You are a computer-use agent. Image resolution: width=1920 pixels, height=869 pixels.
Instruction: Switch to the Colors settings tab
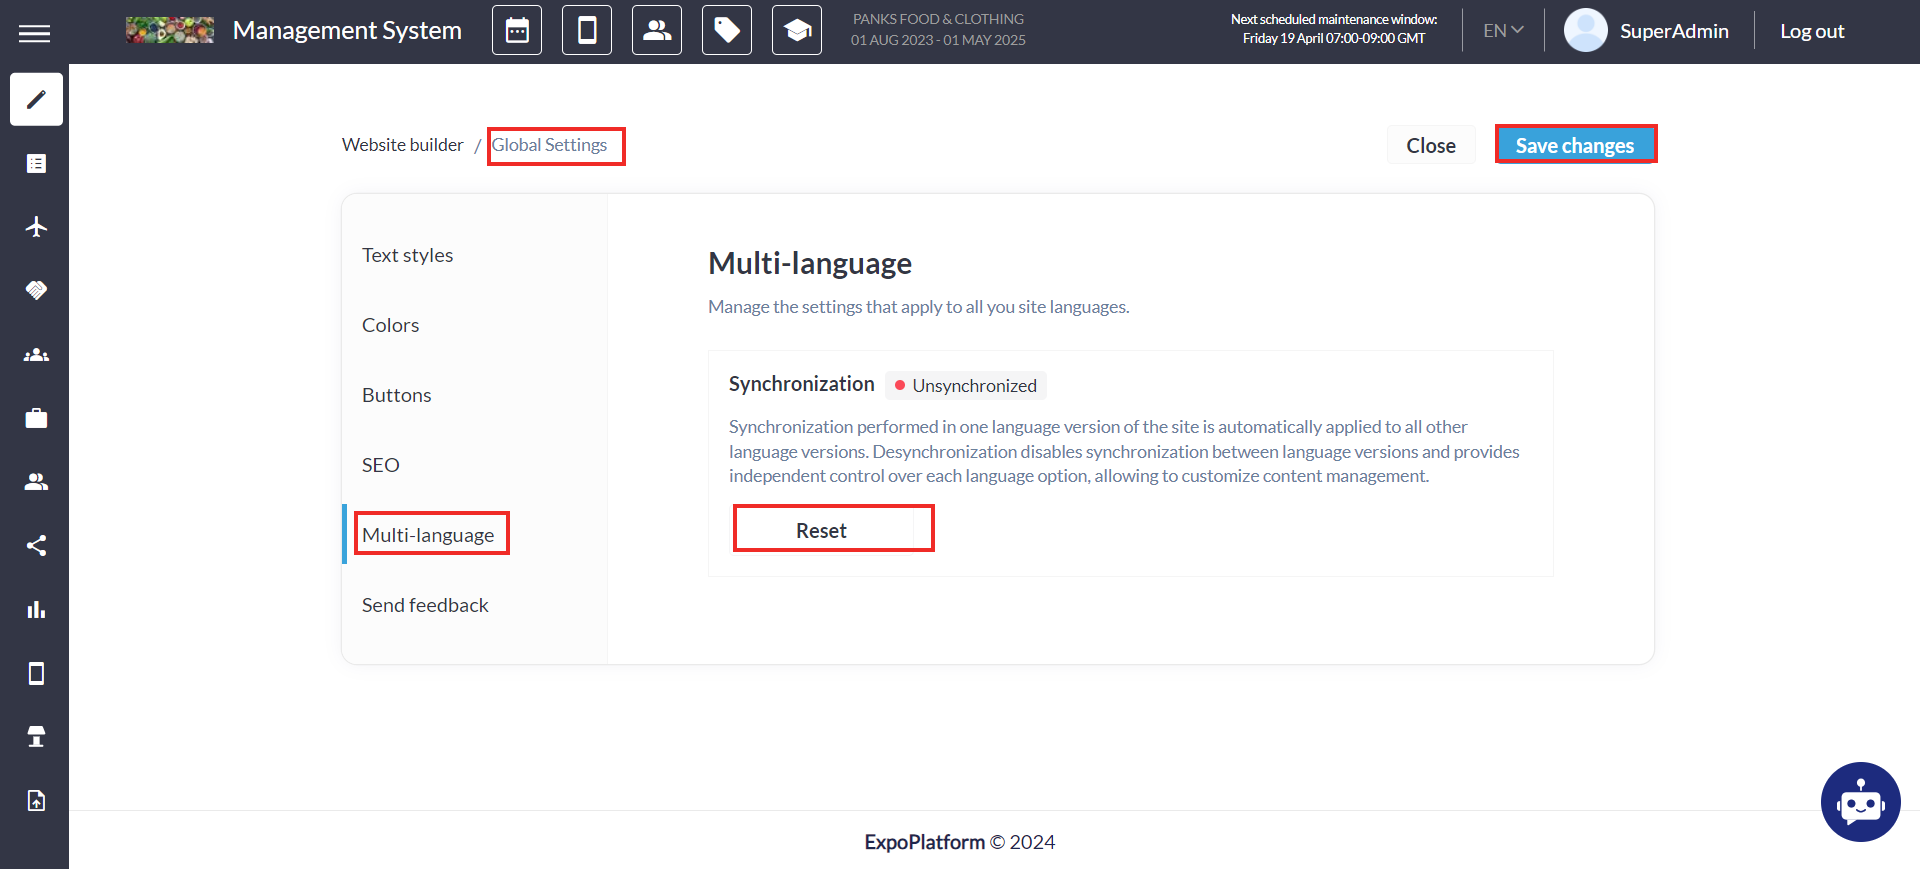390,325
